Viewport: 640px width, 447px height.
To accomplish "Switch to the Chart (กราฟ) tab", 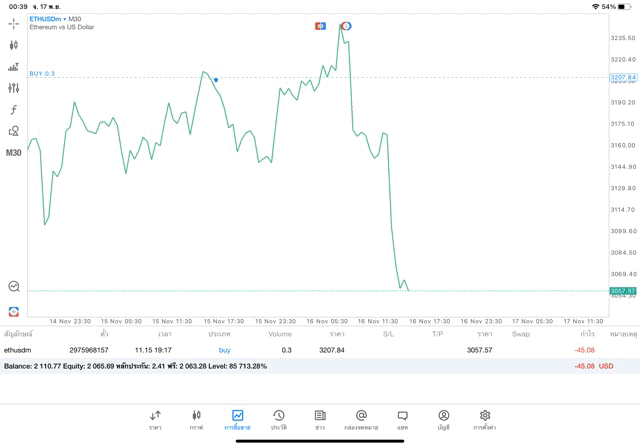I will click(x=196, y=419).
